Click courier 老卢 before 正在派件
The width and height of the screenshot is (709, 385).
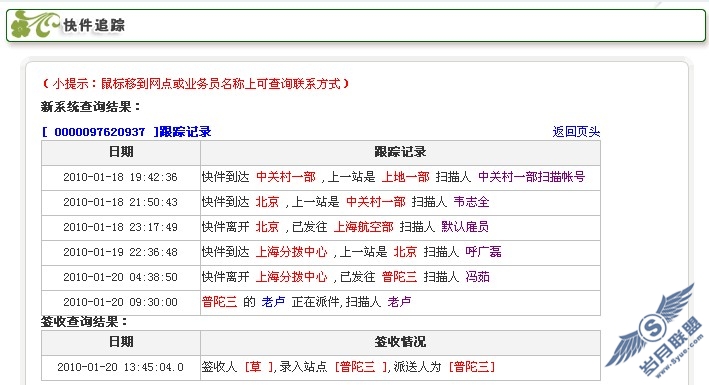(x=273, y=301)
